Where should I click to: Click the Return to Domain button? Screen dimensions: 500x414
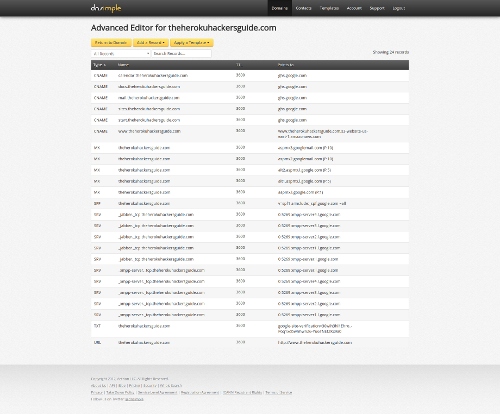pos(111,43)
